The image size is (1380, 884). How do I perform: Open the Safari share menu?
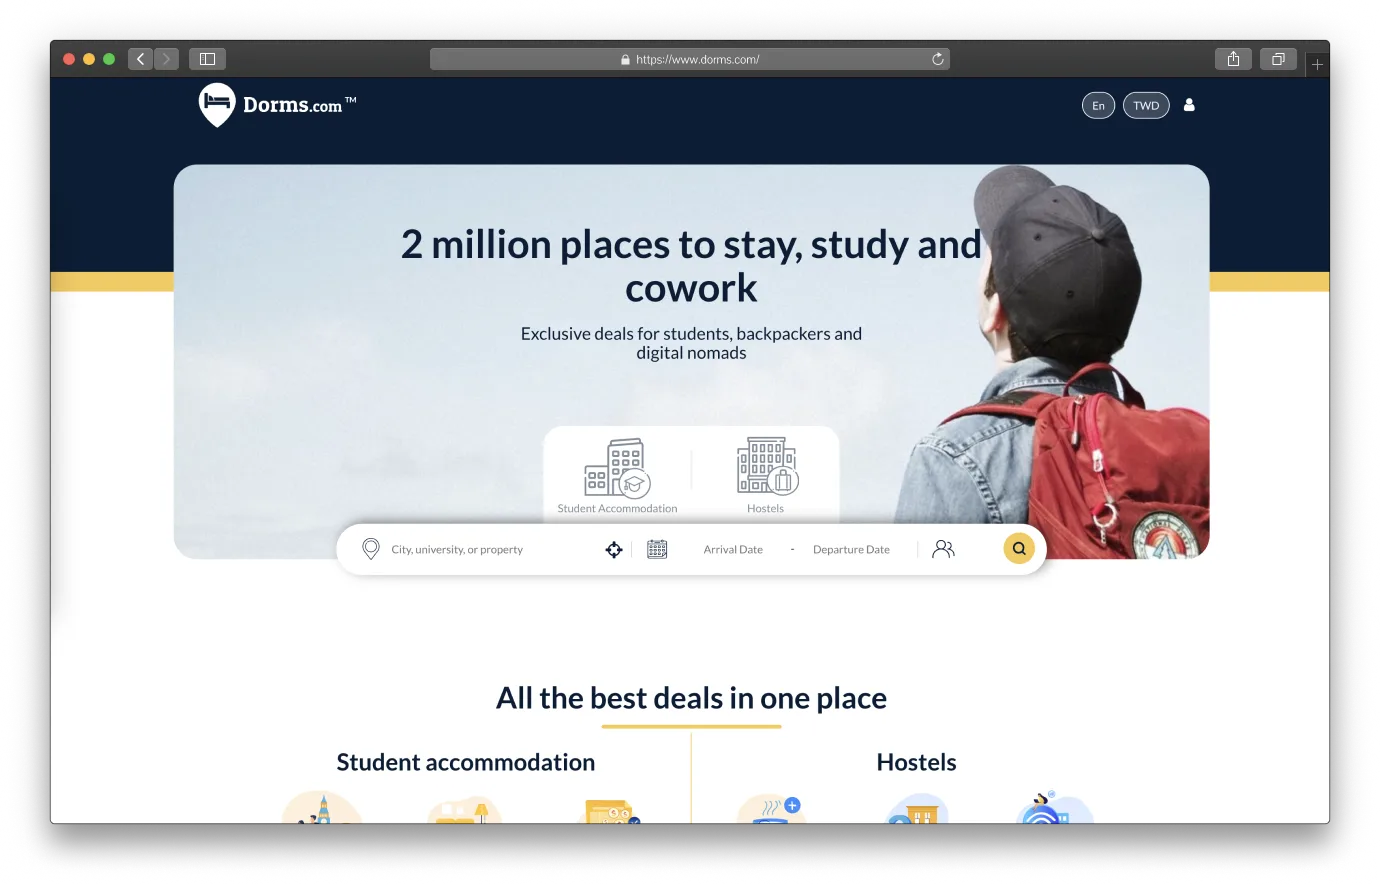[x=1233, y=59]
